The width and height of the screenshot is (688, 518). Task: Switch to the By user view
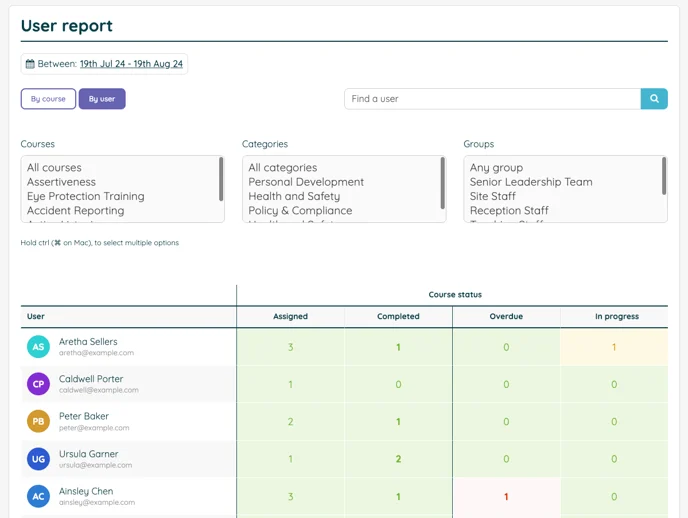pyautogui.click(x=102, y=99)
